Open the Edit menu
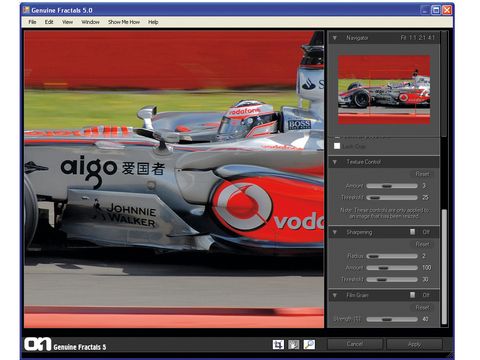Image resolution: width=480 pixels, height=360 pixels. (x=49, y=22)
